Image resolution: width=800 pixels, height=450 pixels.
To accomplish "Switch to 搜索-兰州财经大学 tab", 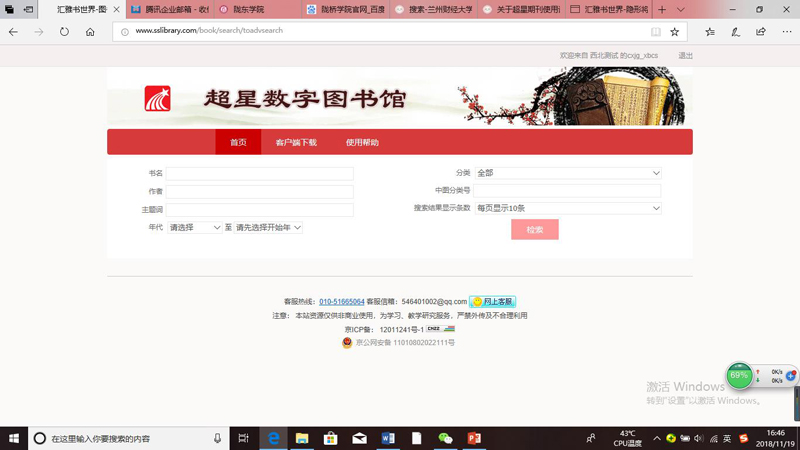I will 434,10.
